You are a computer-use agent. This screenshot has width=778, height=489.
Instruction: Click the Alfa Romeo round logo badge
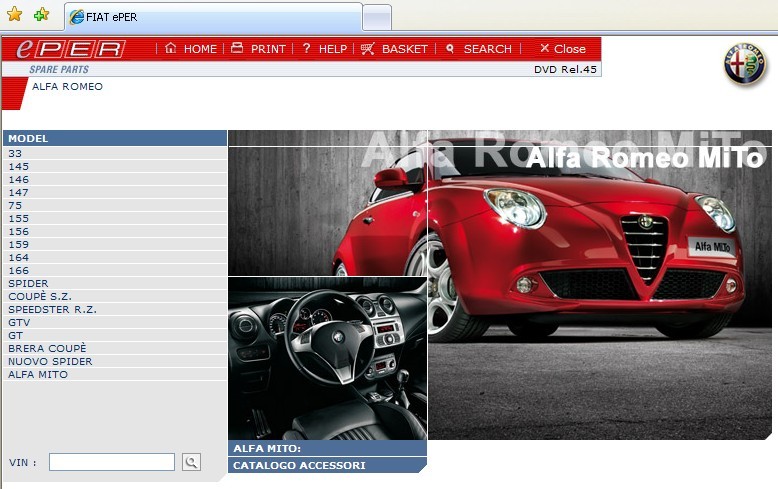tap(744, 65)
